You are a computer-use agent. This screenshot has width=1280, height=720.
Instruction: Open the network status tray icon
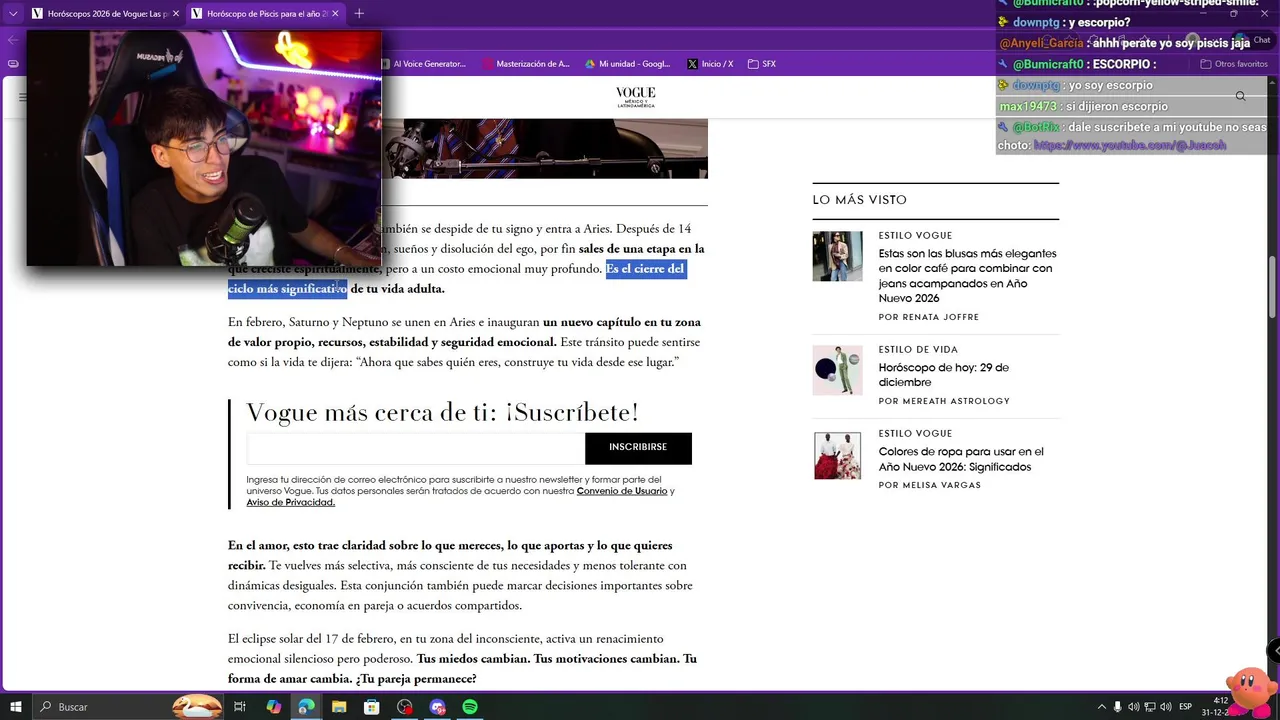pyautogui.click(x=1150, y=707)
